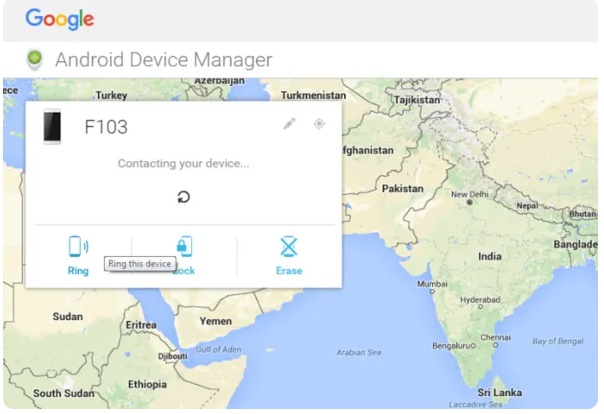The width and height of the screenshot is (604, 414).
Task: Click the Tajikistan label on map
Action: coord(417,100)
